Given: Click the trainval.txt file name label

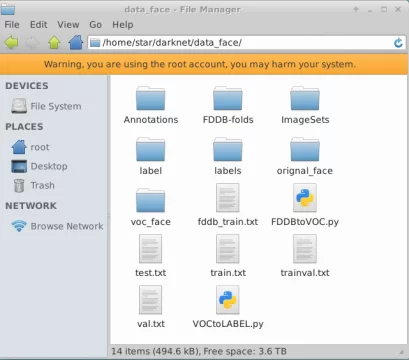Looking at the screenshot, I should 305,273.
